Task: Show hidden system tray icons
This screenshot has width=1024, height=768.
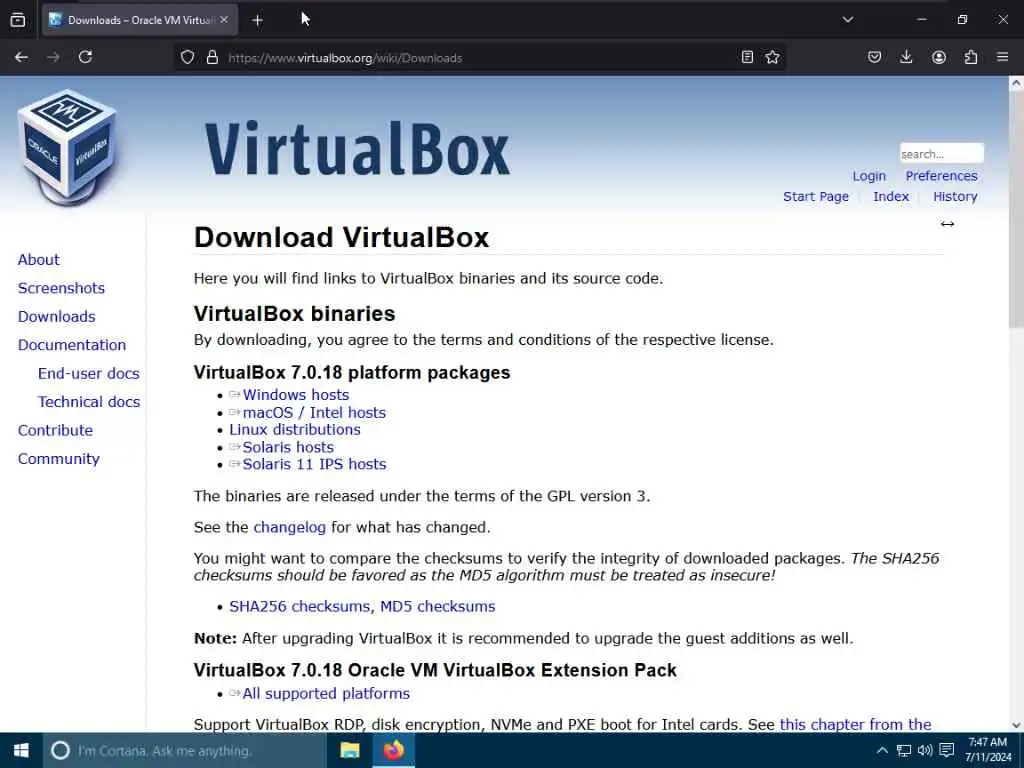Action: [x=882, y=750]
